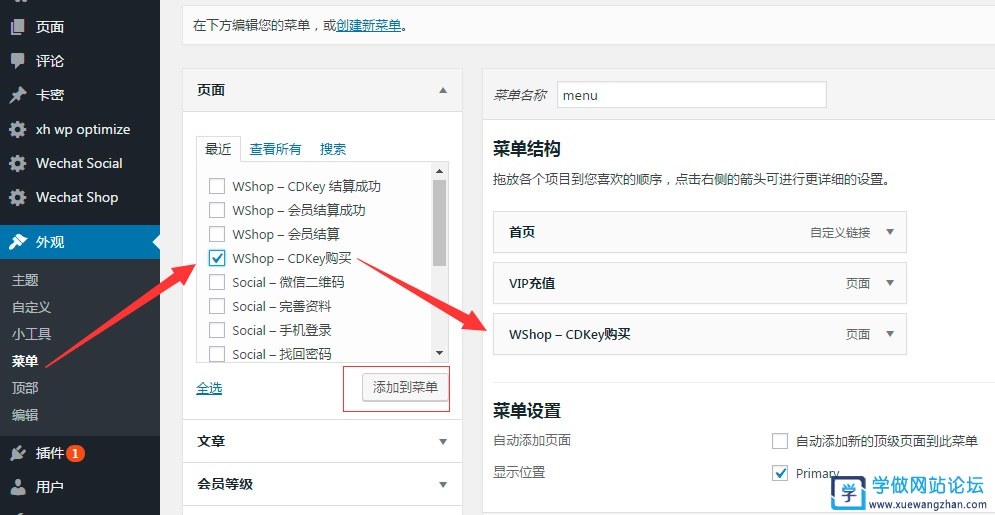Check WShop – 会员结算 checkbox
This screenshot has width=995, height=515.
tap(217, 234)
